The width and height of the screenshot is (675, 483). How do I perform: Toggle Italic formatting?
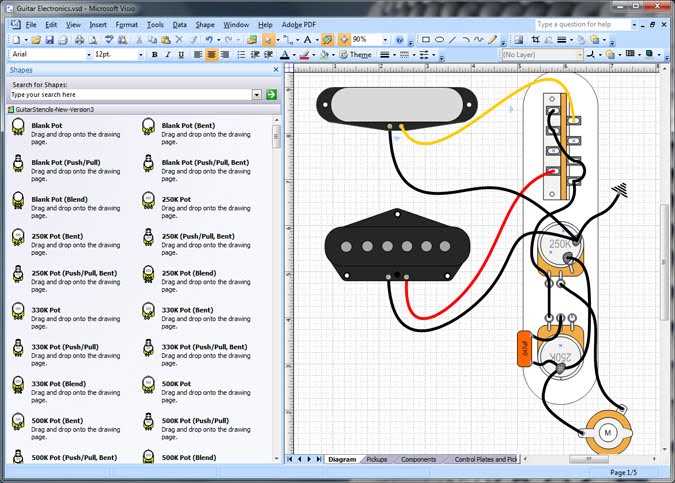(x=168, y=55)
